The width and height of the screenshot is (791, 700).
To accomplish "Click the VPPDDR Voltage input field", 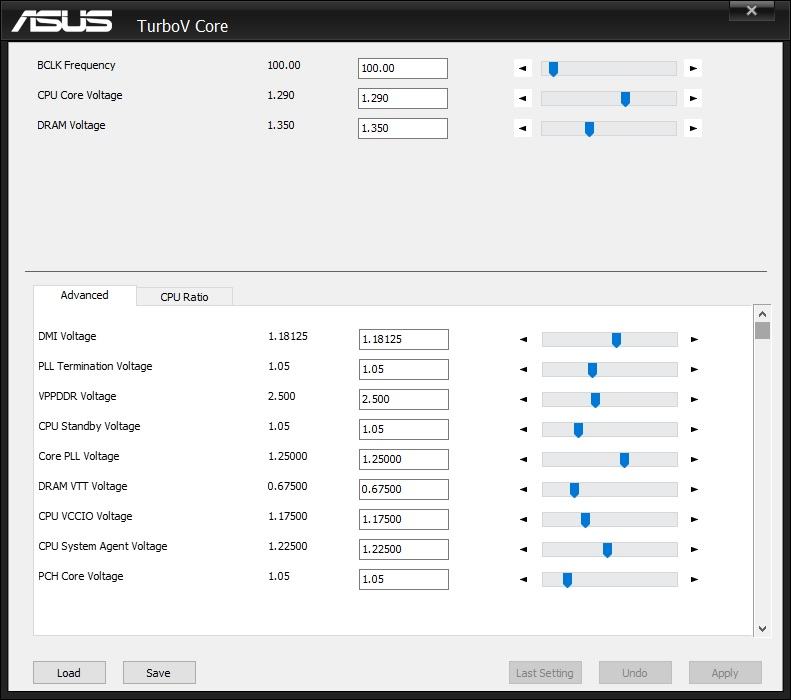I will coord(404,399).
